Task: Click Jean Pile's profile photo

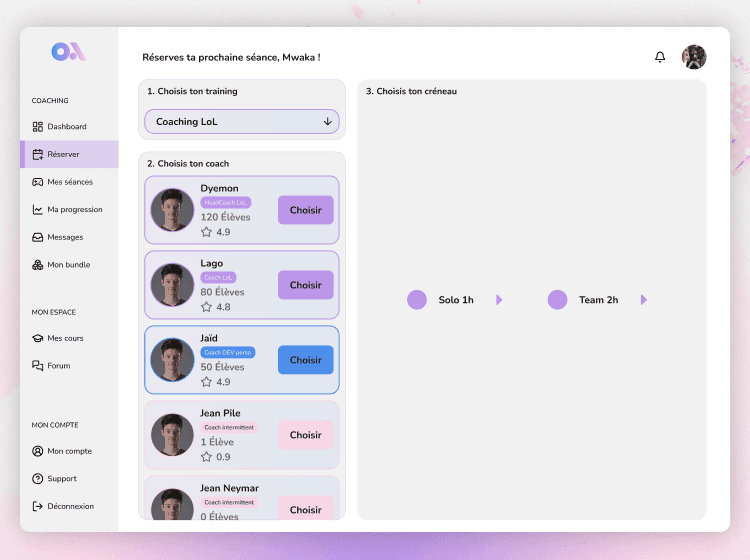Action: pyautogui.click(x=172, y=435)
